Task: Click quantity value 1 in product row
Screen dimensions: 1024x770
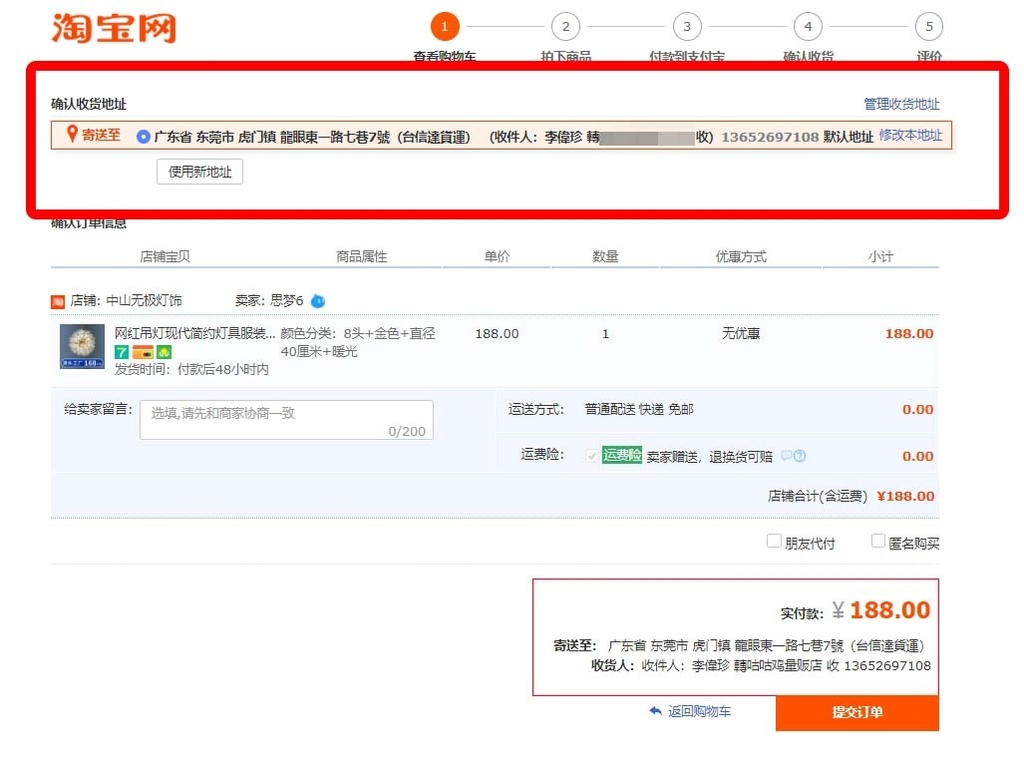Action: pyautogui.click(x=605, y=334)
